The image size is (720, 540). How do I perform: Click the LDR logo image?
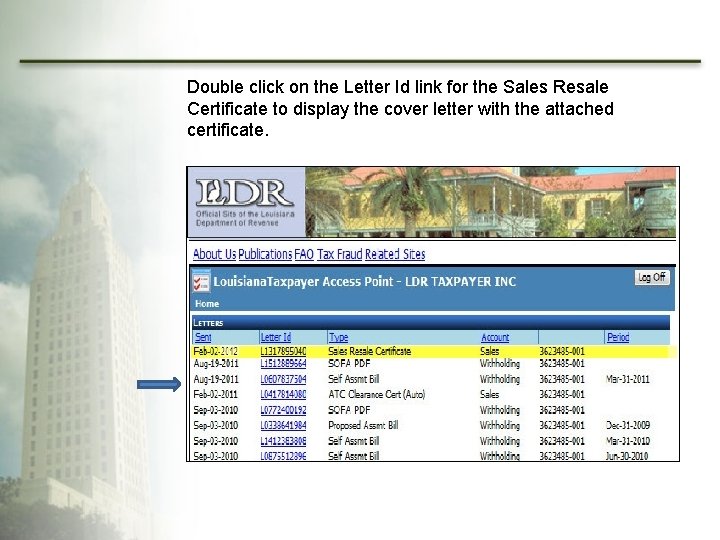(246, 202)
